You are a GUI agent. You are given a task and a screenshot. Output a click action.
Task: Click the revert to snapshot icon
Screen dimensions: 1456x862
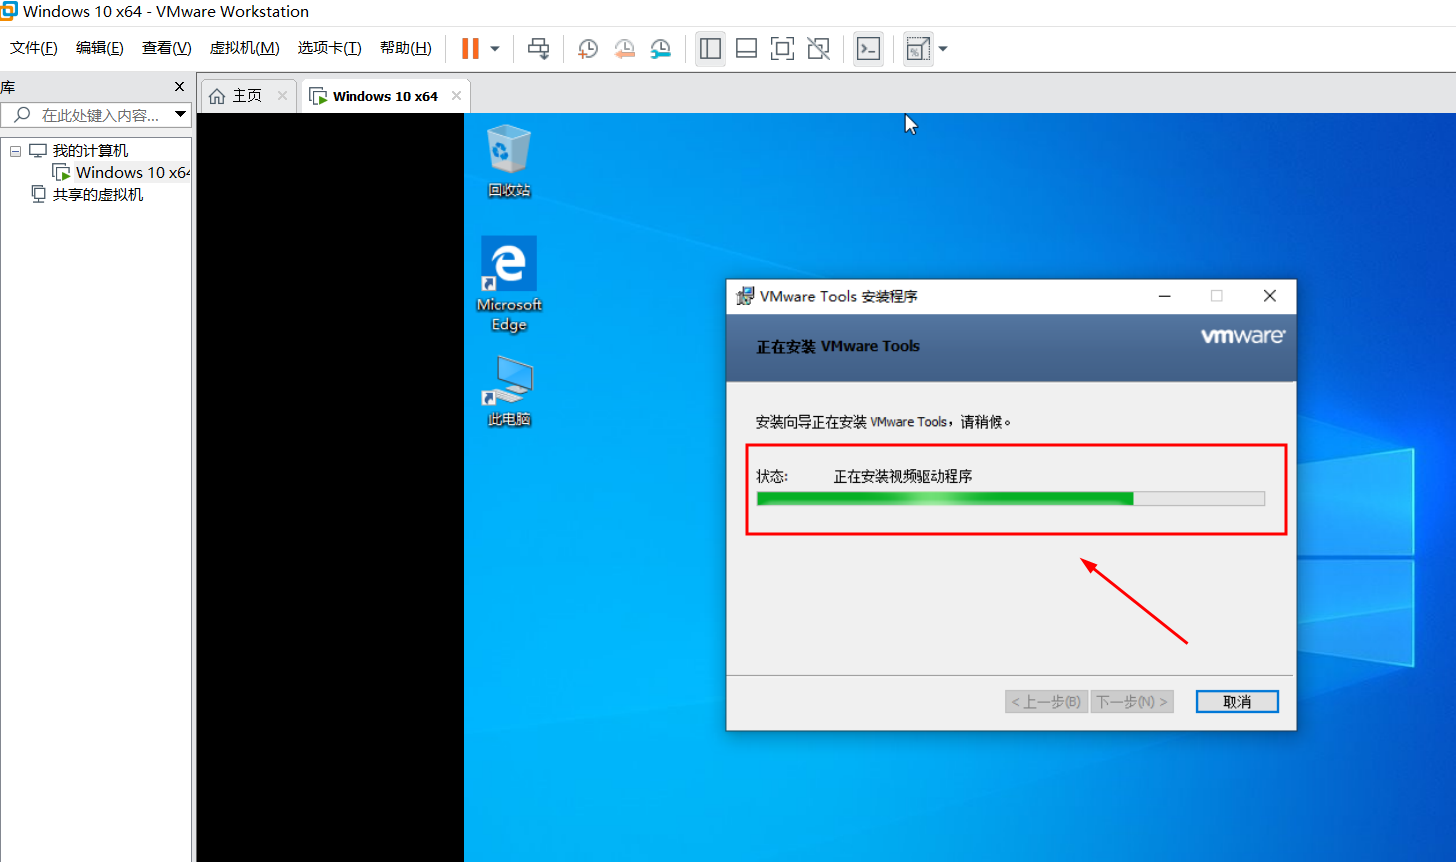624,48
